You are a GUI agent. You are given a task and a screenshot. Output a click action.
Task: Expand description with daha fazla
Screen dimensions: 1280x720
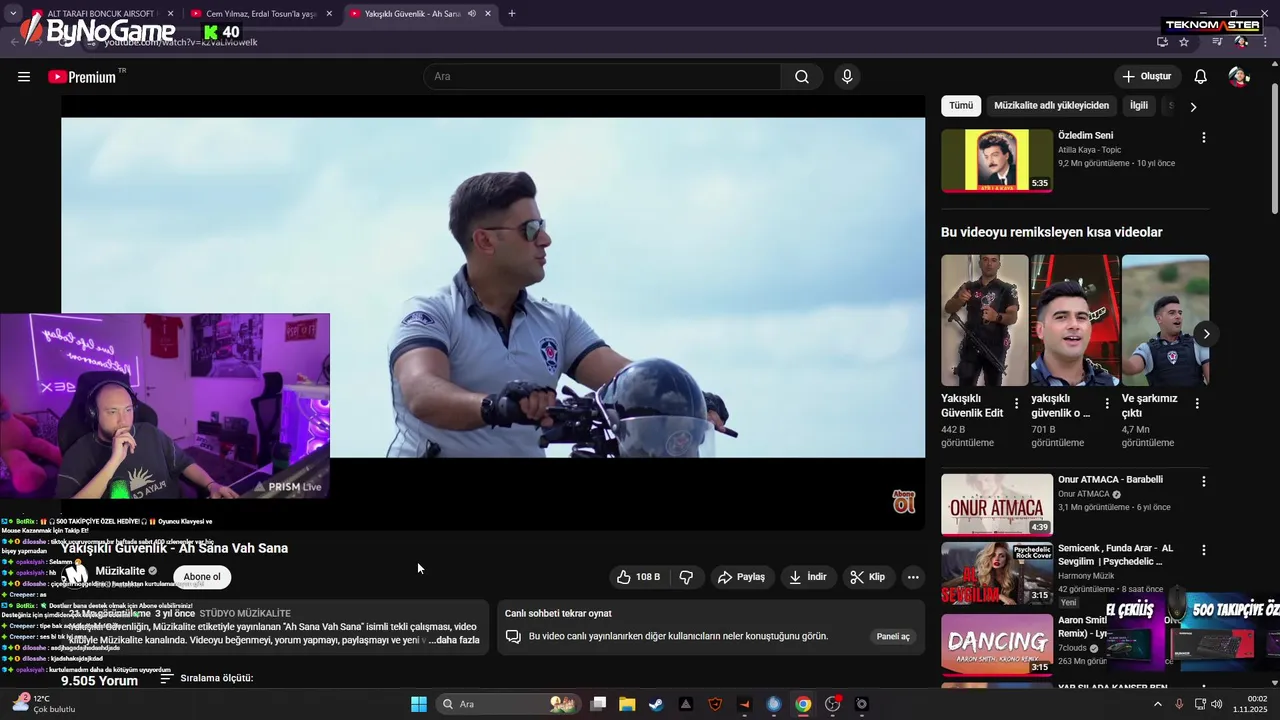pyautogui.click(x=454, y=640)
